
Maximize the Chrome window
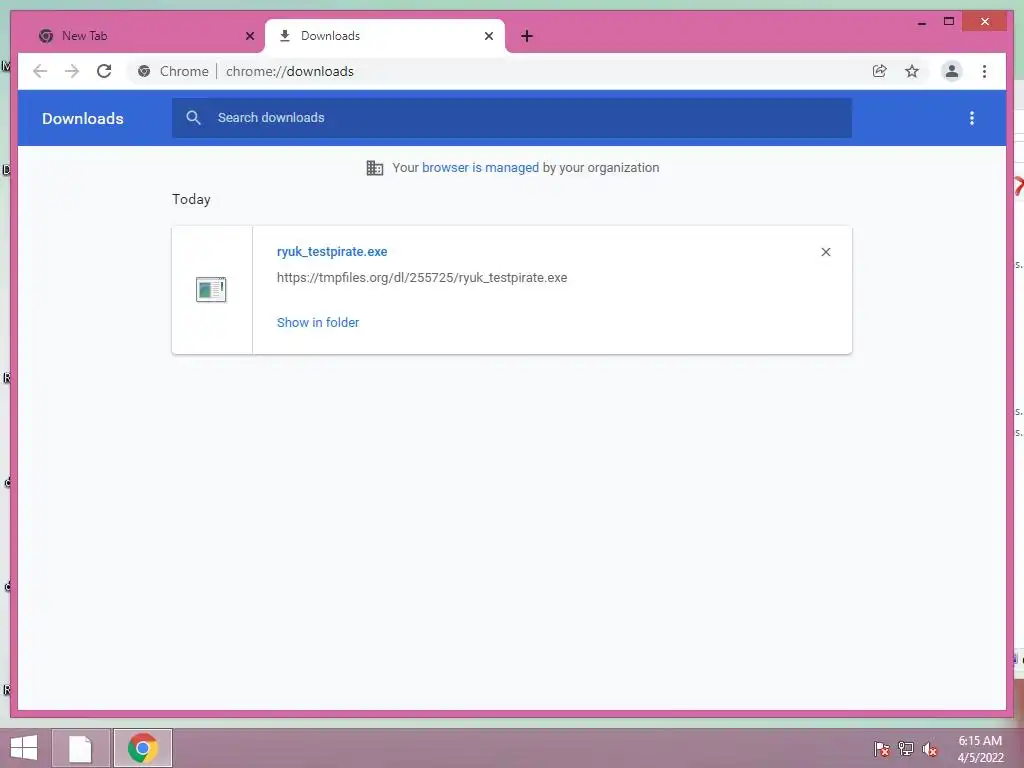coord(949,22)
